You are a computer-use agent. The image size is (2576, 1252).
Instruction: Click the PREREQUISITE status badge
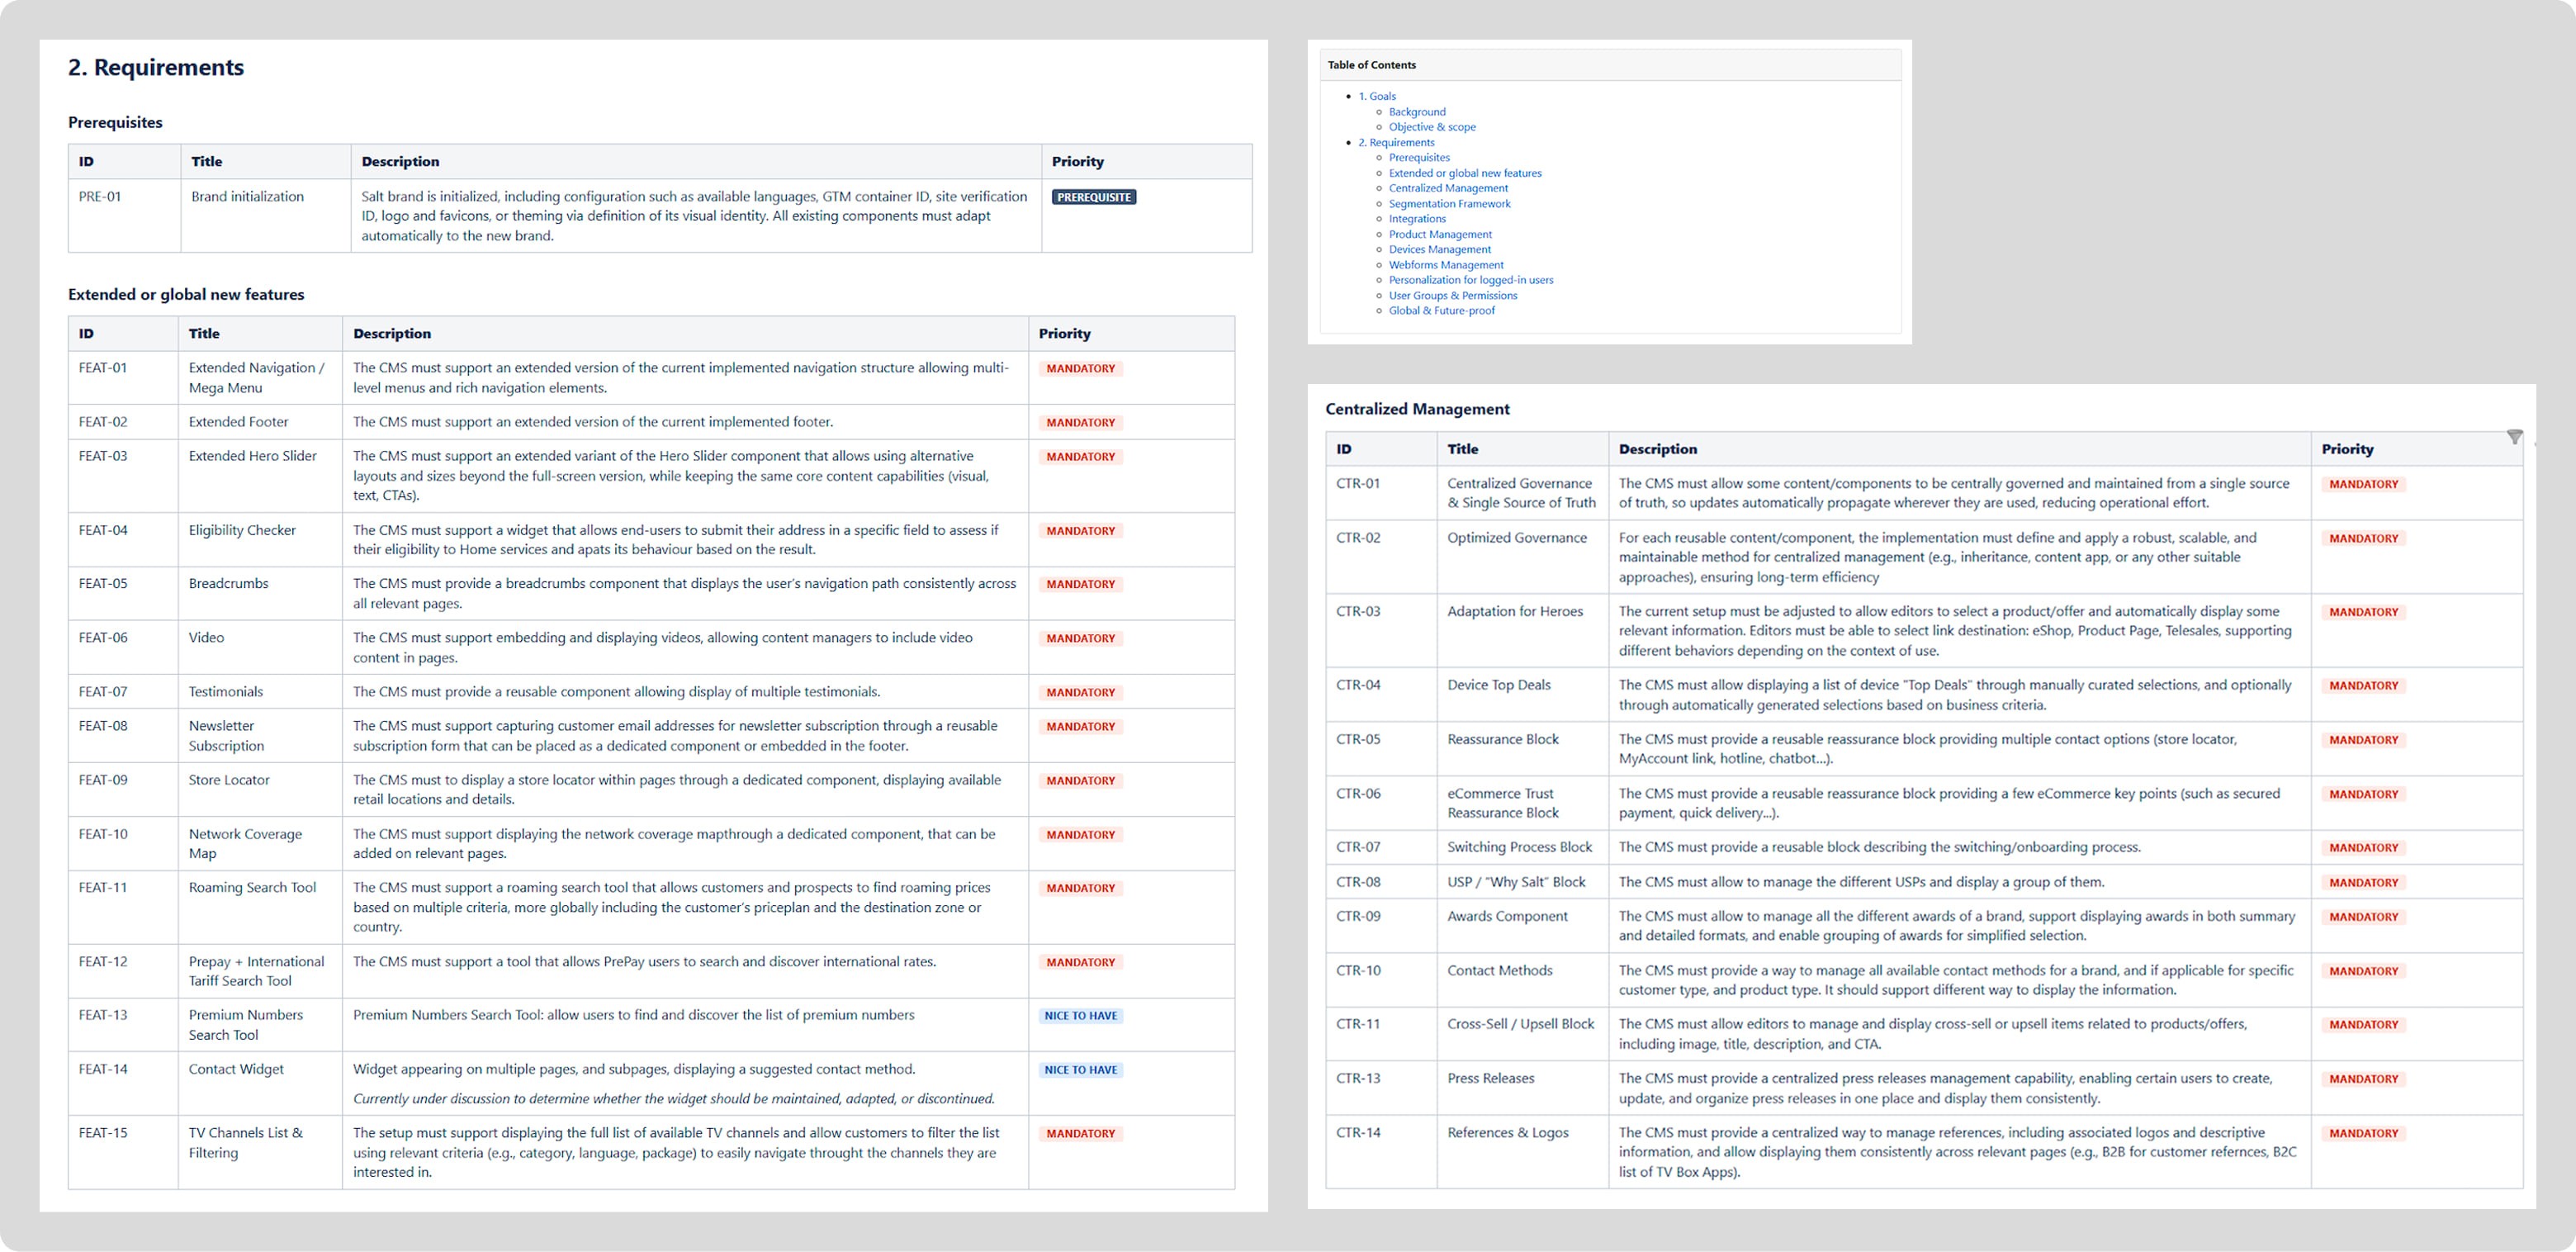(x=1093, y=197)
